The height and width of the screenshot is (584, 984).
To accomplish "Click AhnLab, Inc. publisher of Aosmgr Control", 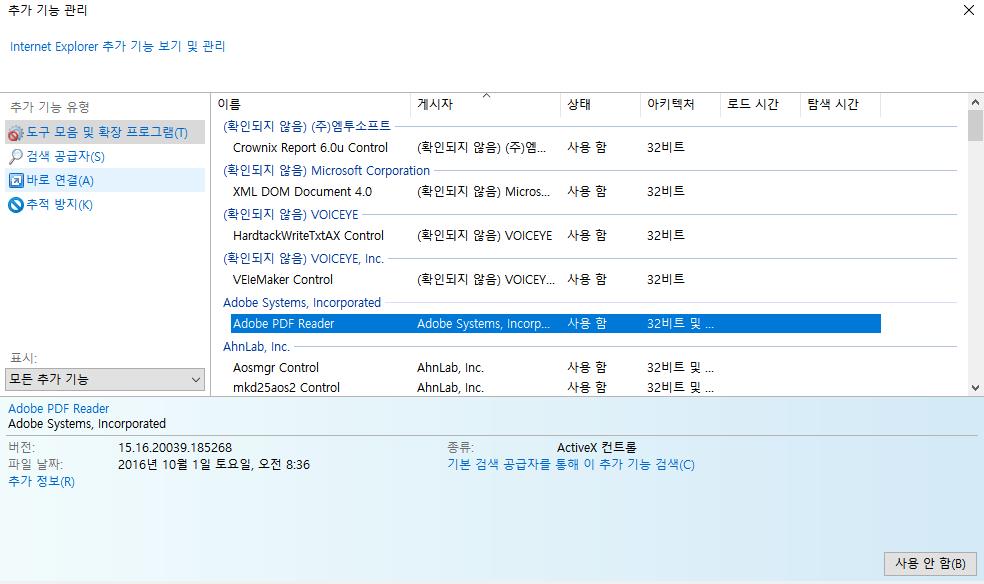I will [x=450, y=368].
